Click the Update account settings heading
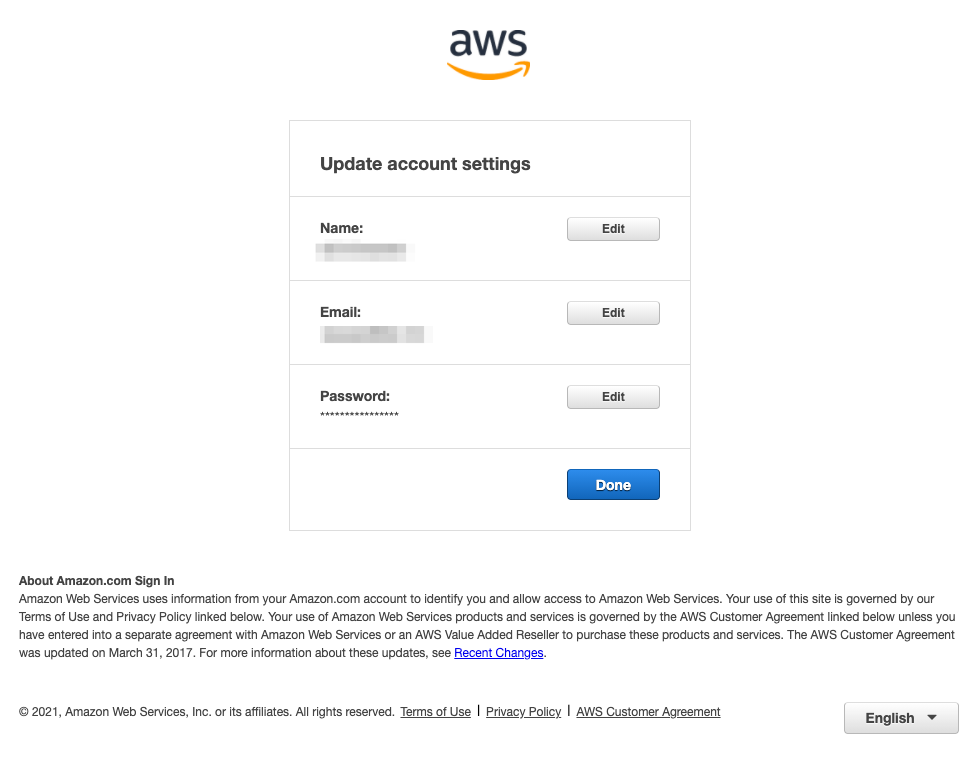Viewport: 974px width, 767px height. coord(425,164)
